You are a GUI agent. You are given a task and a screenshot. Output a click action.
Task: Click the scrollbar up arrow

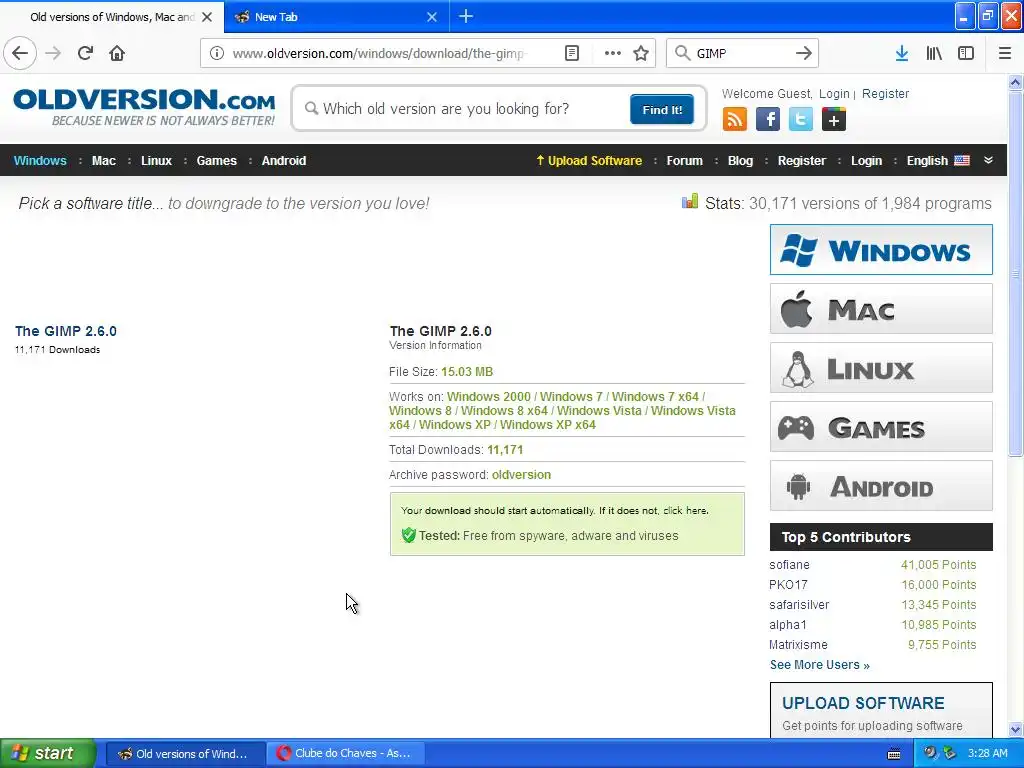[x=1015, y=82]
